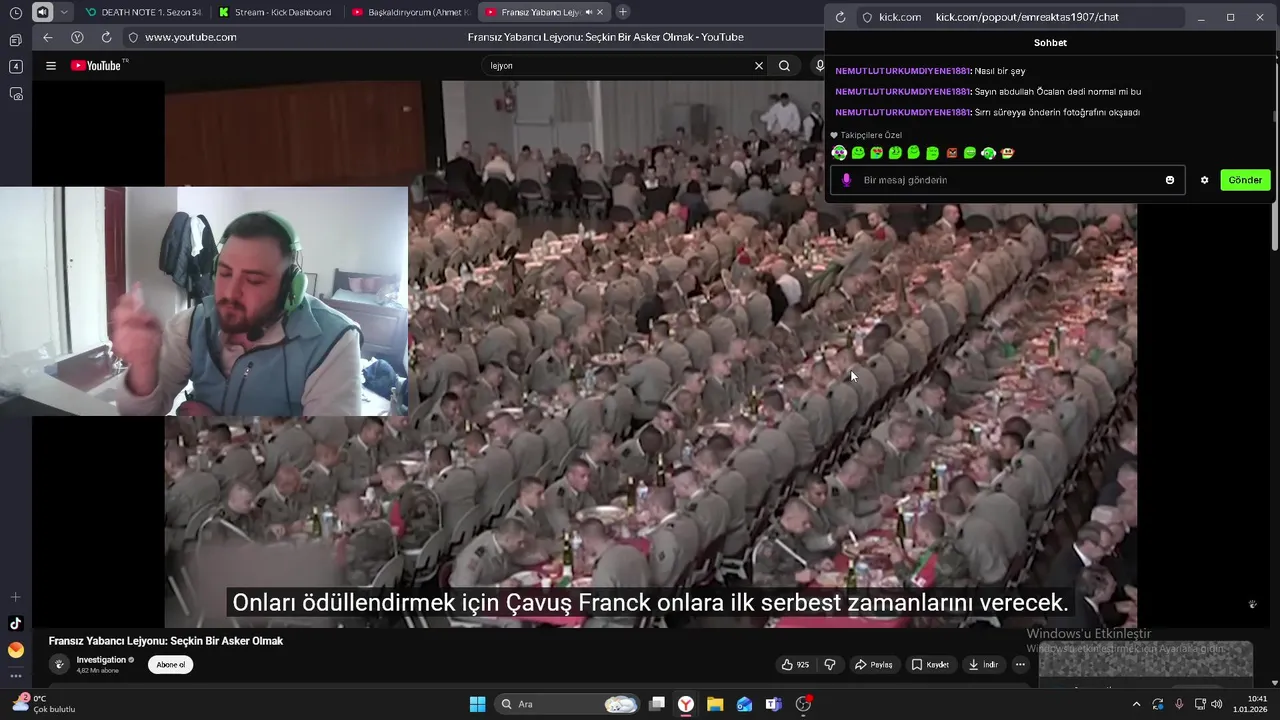Open the orange sidebar app icon

15,650
